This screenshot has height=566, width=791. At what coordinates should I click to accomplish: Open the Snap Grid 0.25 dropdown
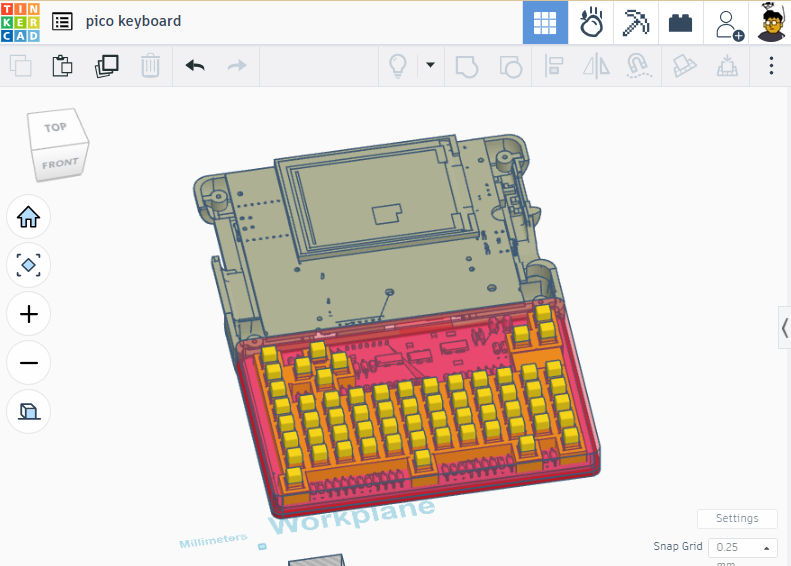[743, 547]
